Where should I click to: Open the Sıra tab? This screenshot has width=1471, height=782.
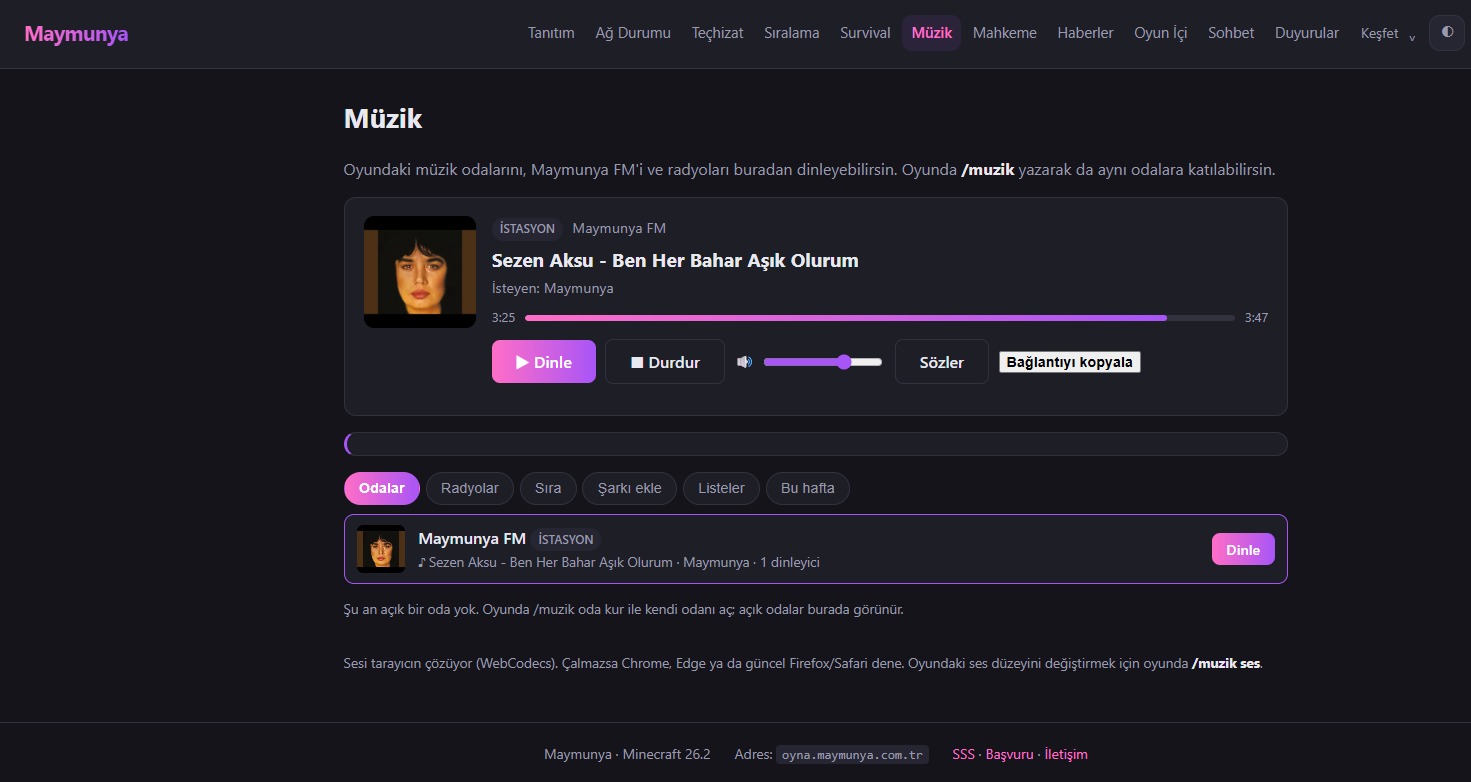[x=548, y=488]
